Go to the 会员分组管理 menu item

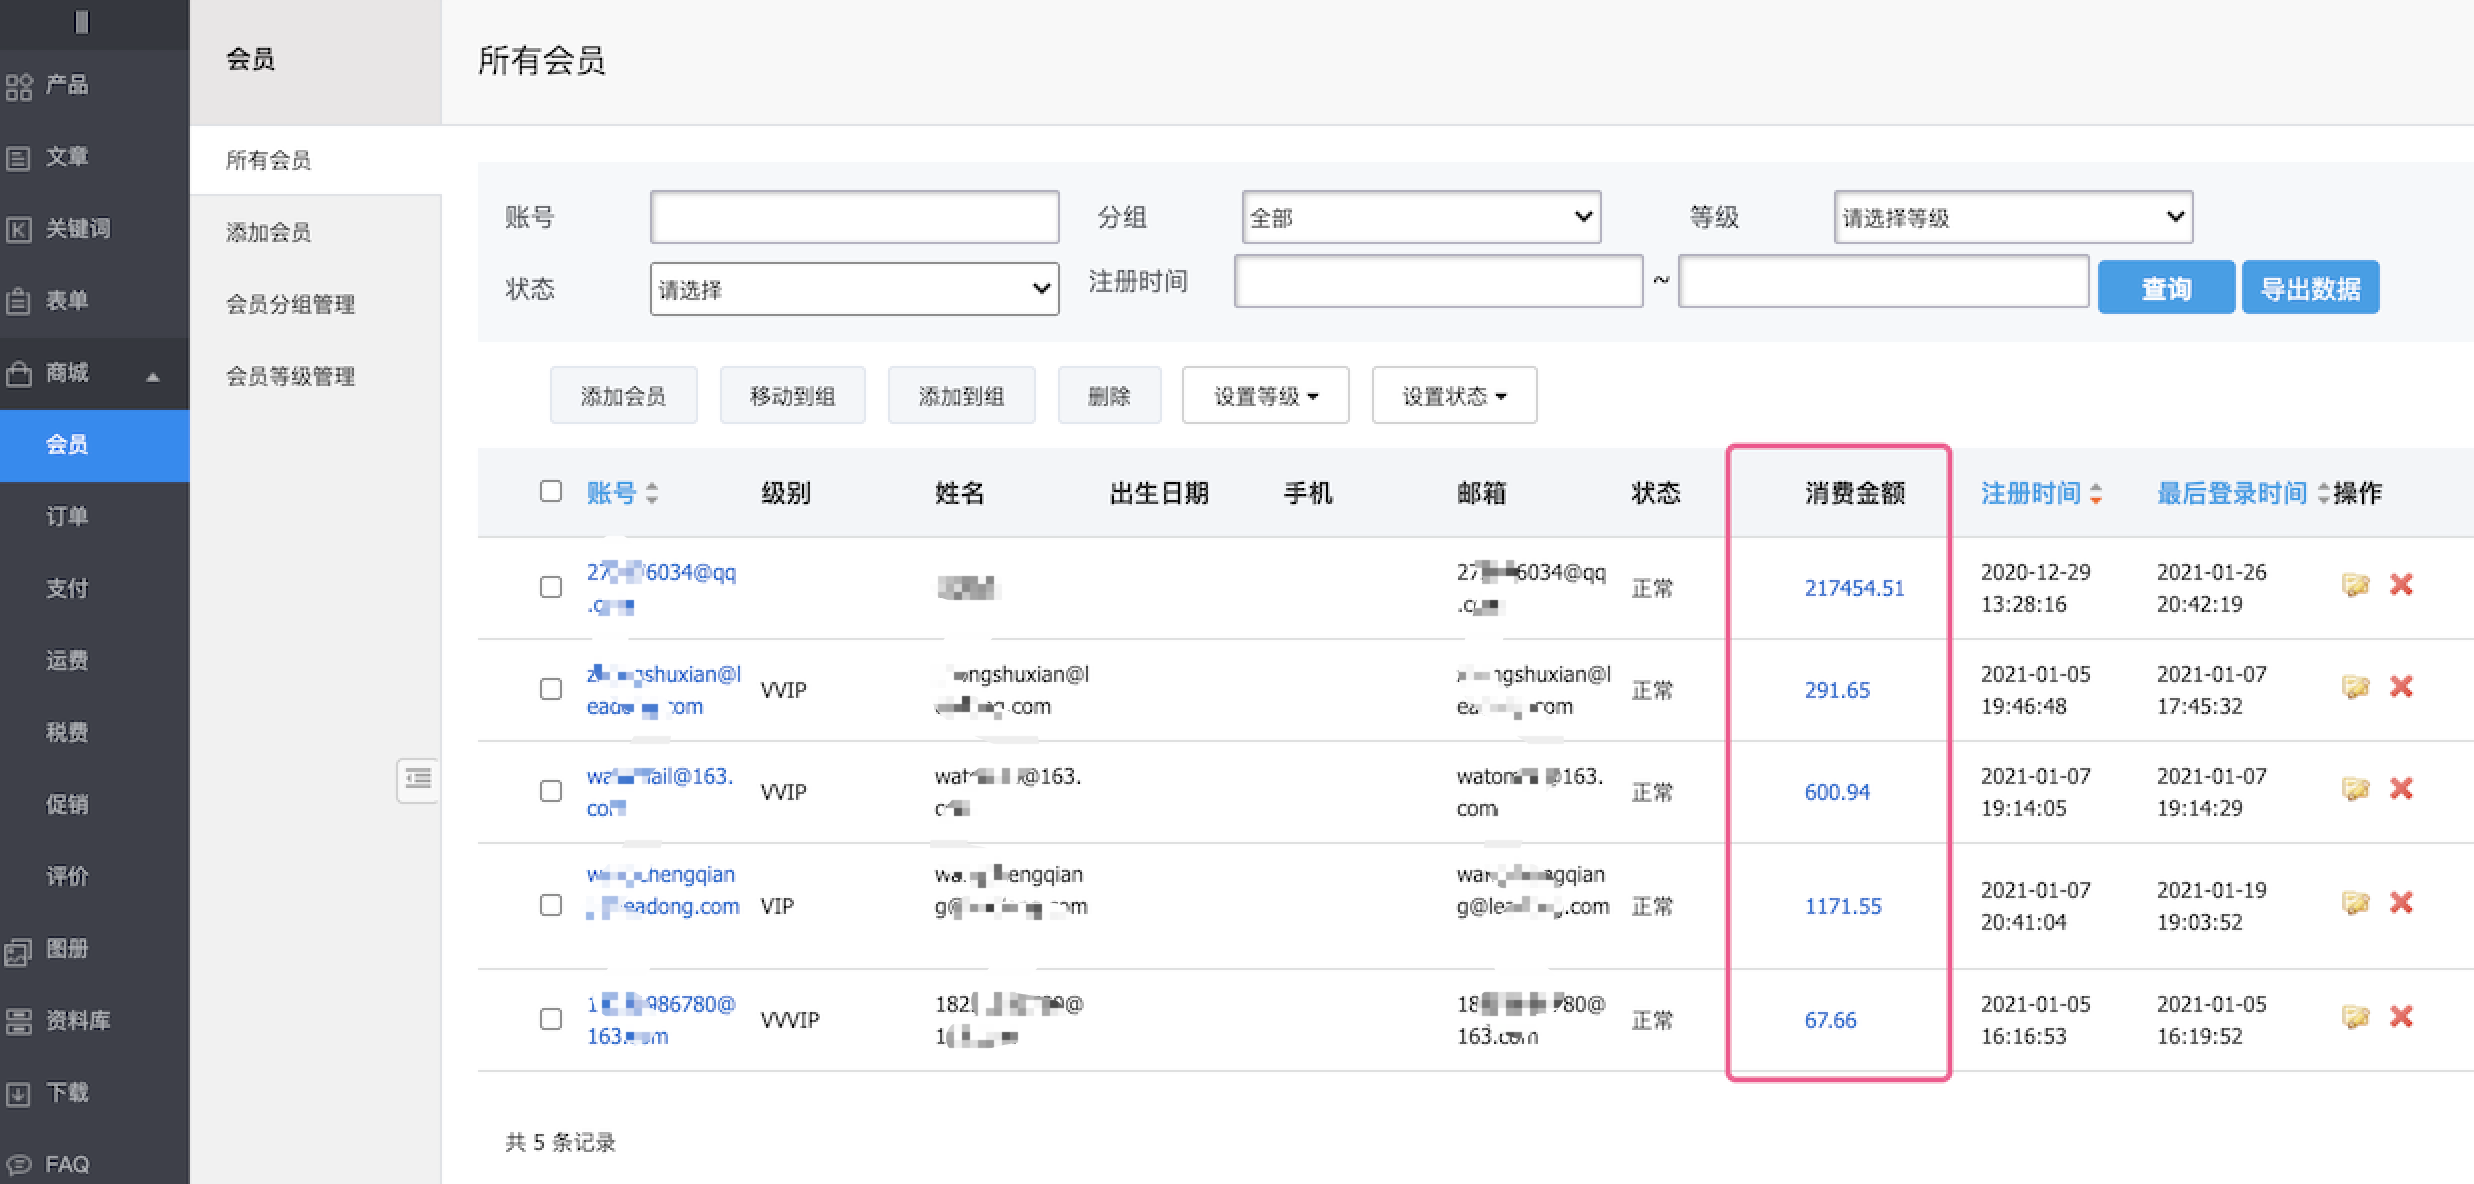click(290, 304)
